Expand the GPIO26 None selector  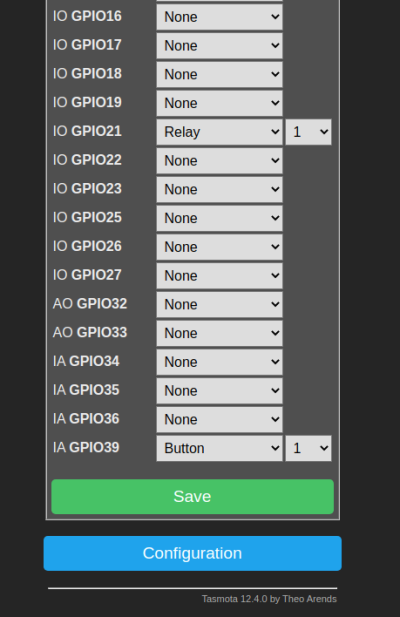219,247
